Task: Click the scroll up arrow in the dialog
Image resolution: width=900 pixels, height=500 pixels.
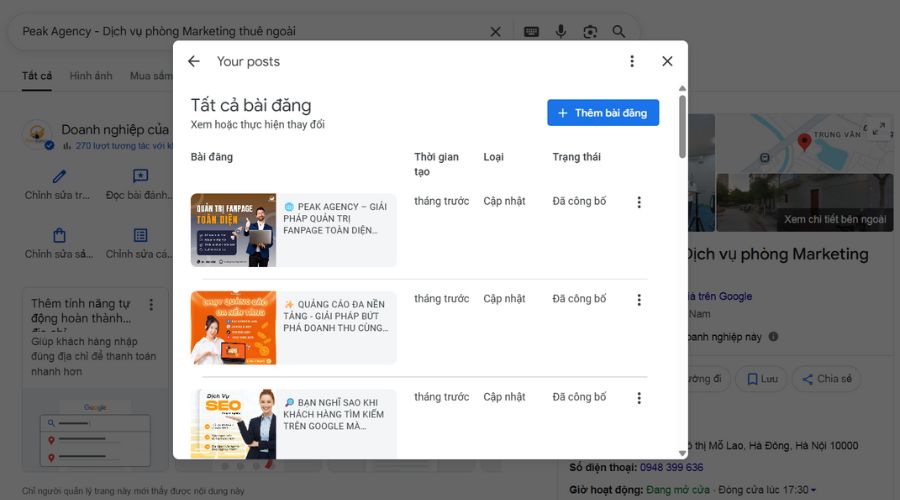Action: click(682, 88)
